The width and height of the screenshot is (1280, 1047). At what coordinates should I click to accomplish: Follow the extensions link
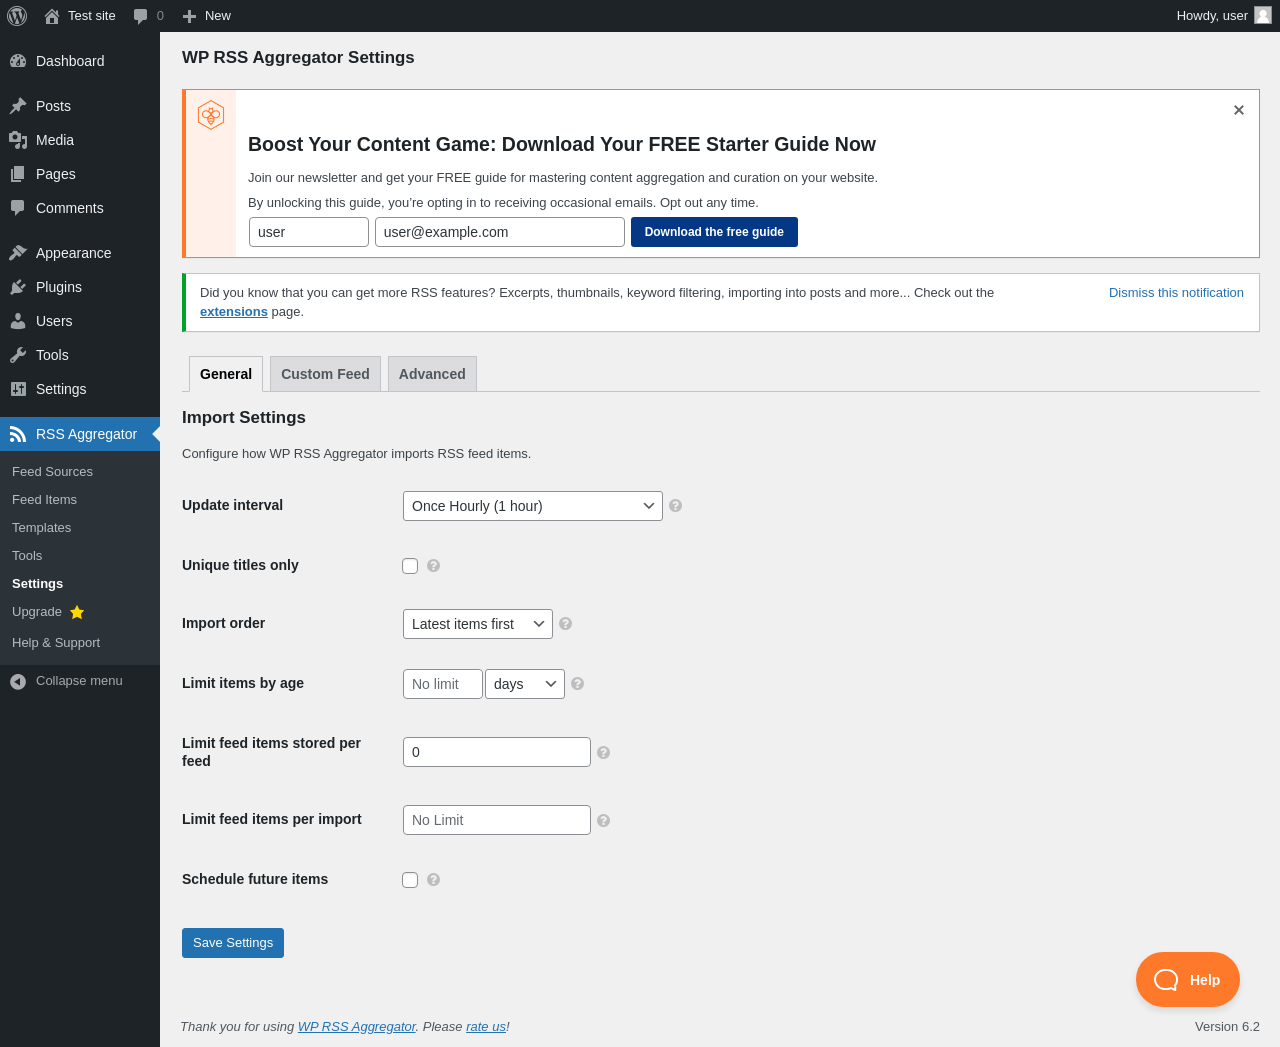click(x=234, y=312)
